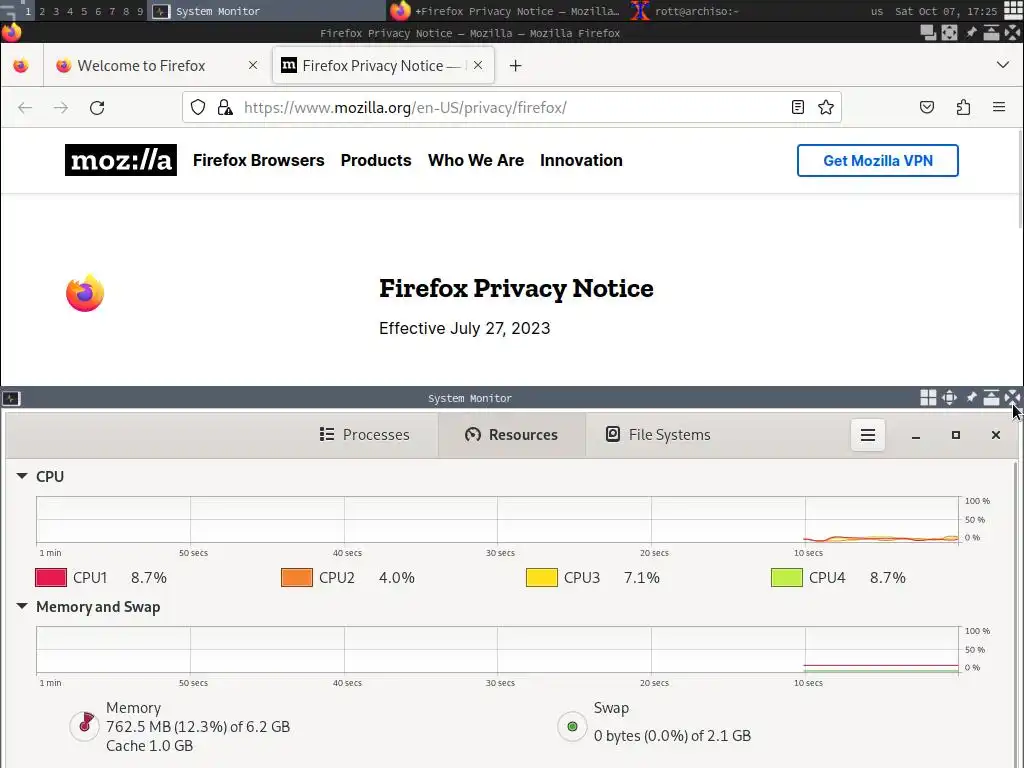Click the padlock site information icon
Screen dimensions: 1024x768
(225, 107)
